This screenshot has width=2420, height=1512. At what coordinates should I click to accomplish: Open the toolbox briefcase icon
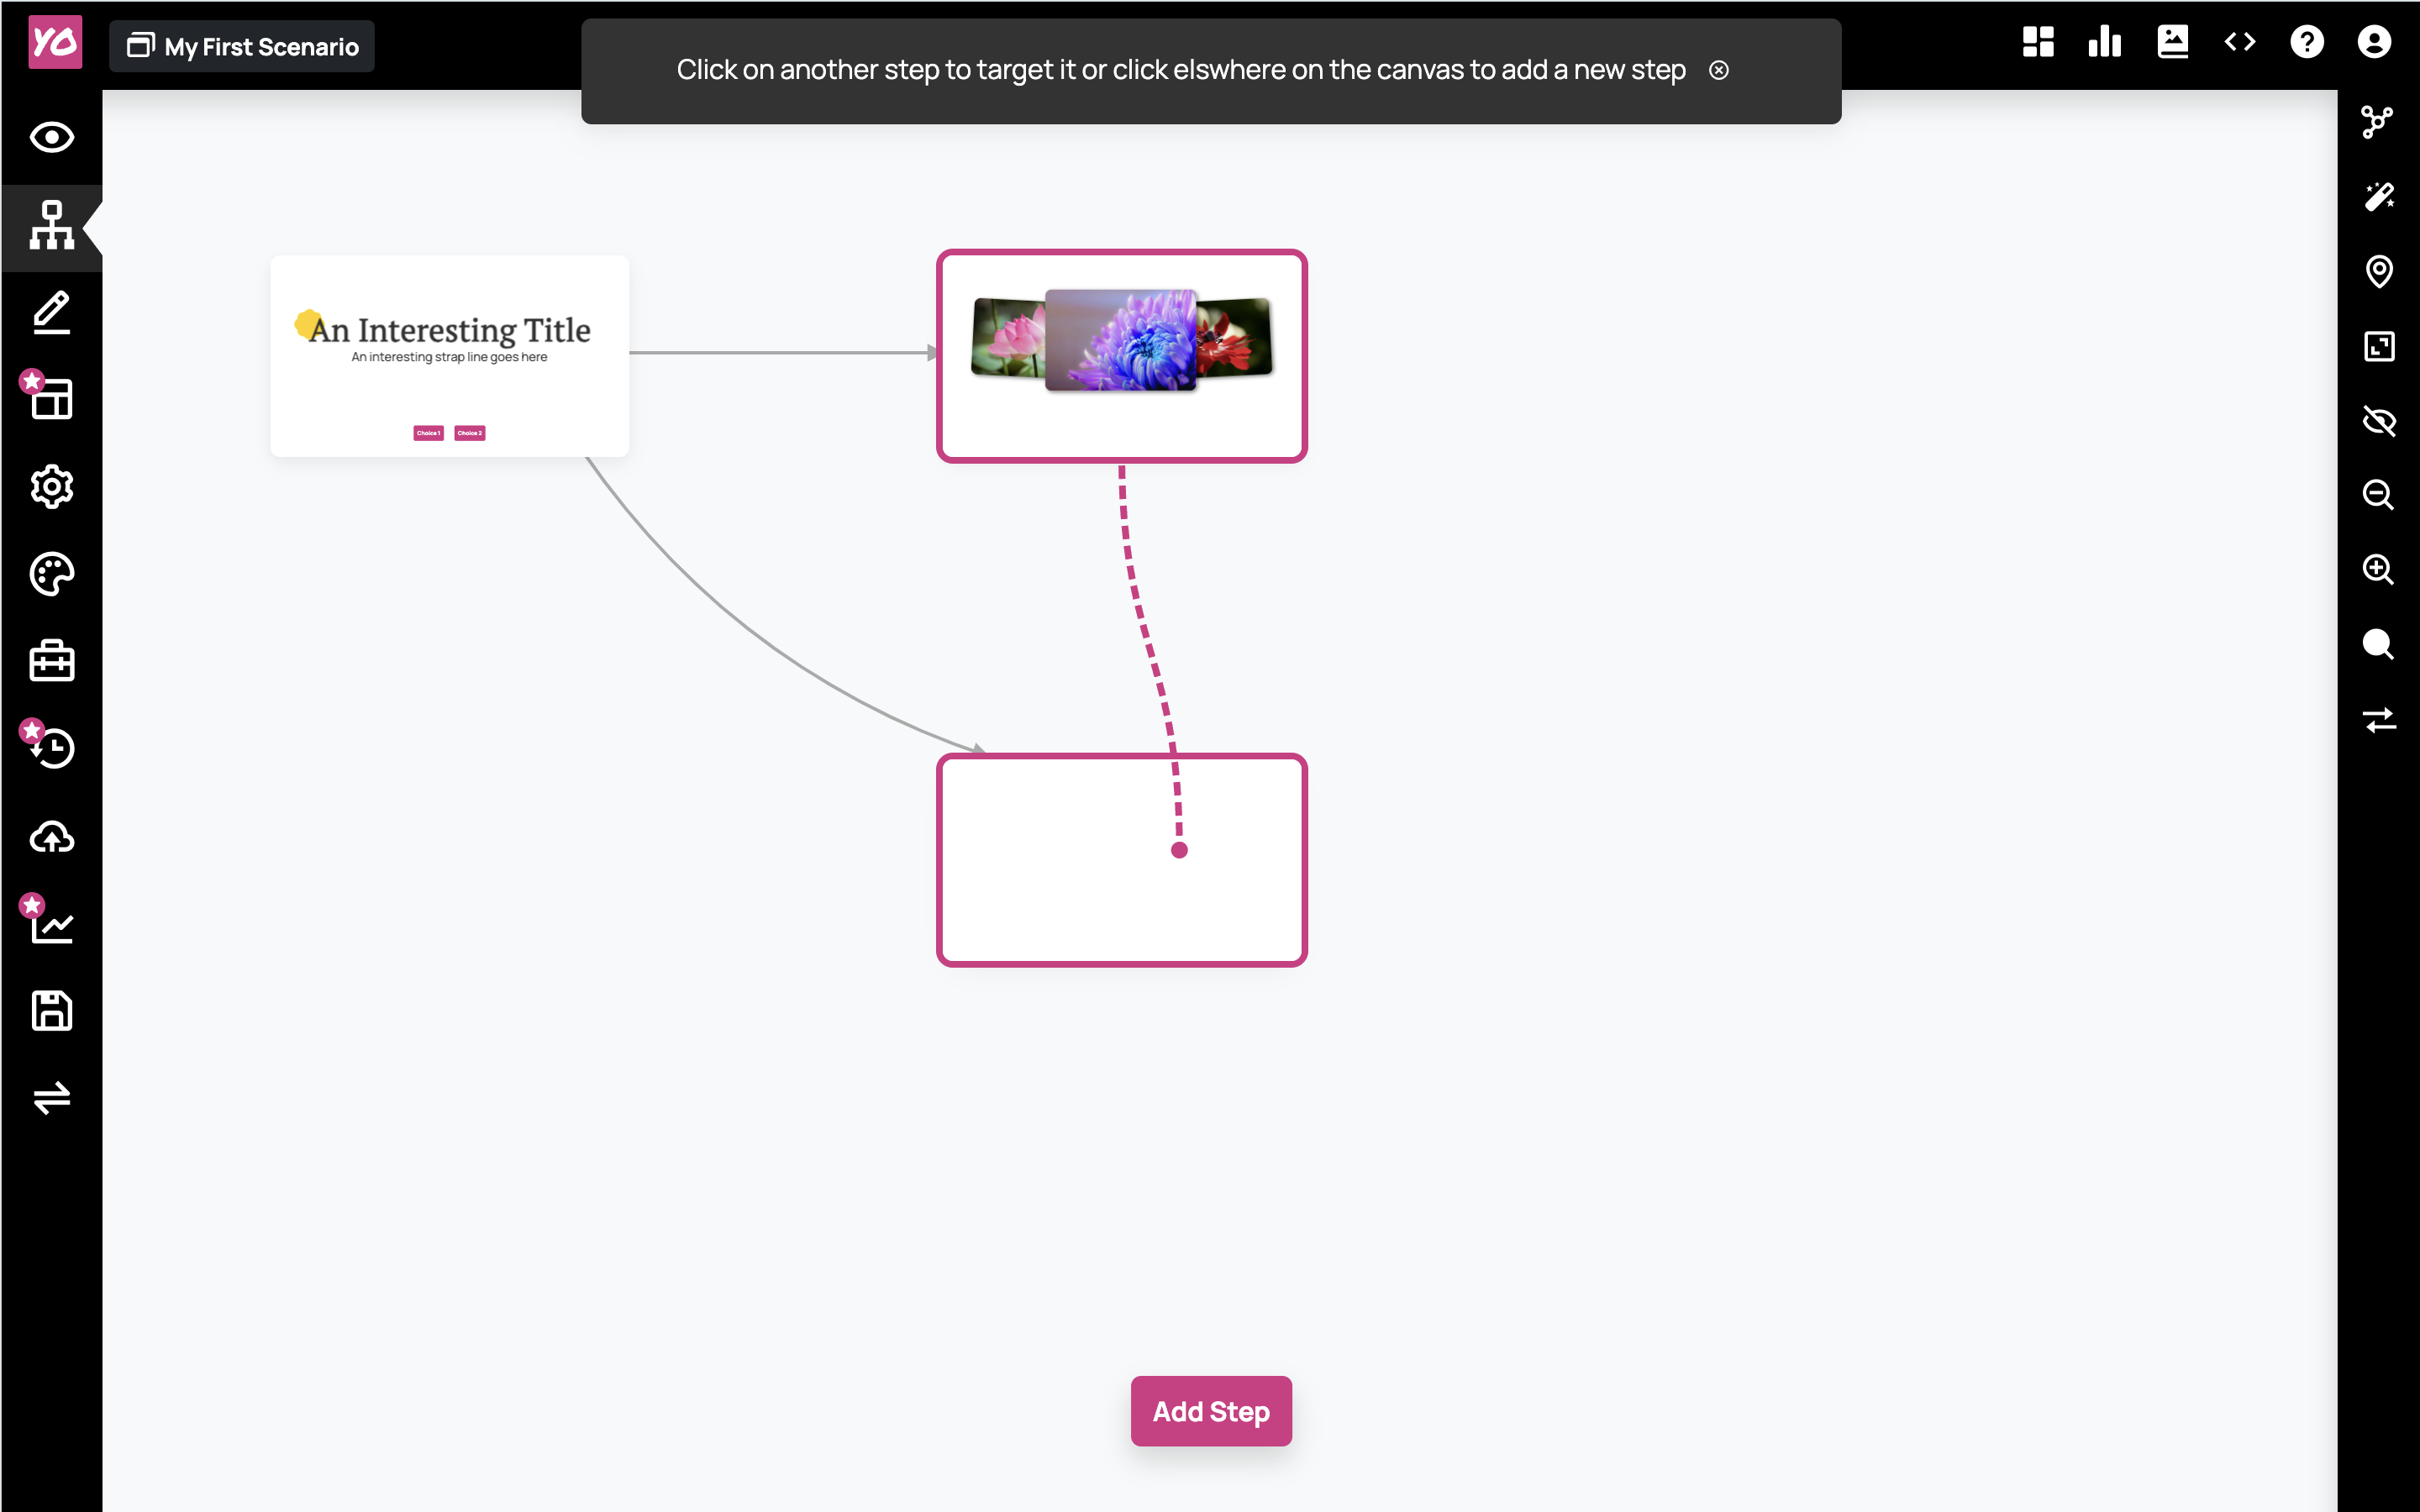[51, 661]
